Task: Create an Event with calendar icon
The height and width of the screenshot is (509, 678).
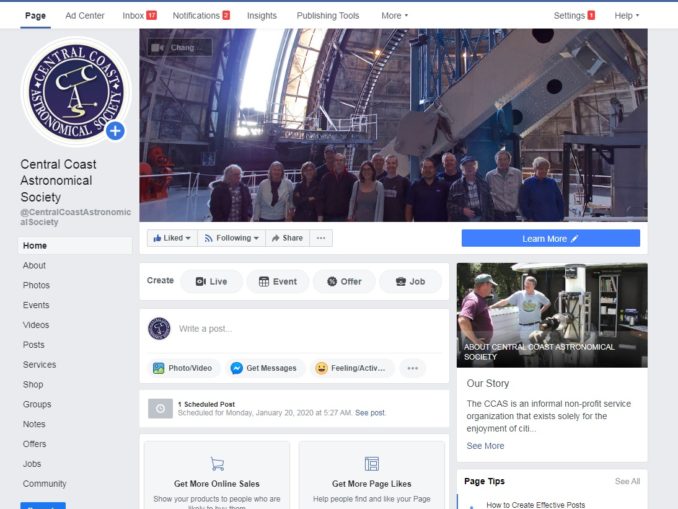Action: pos(278,282)
